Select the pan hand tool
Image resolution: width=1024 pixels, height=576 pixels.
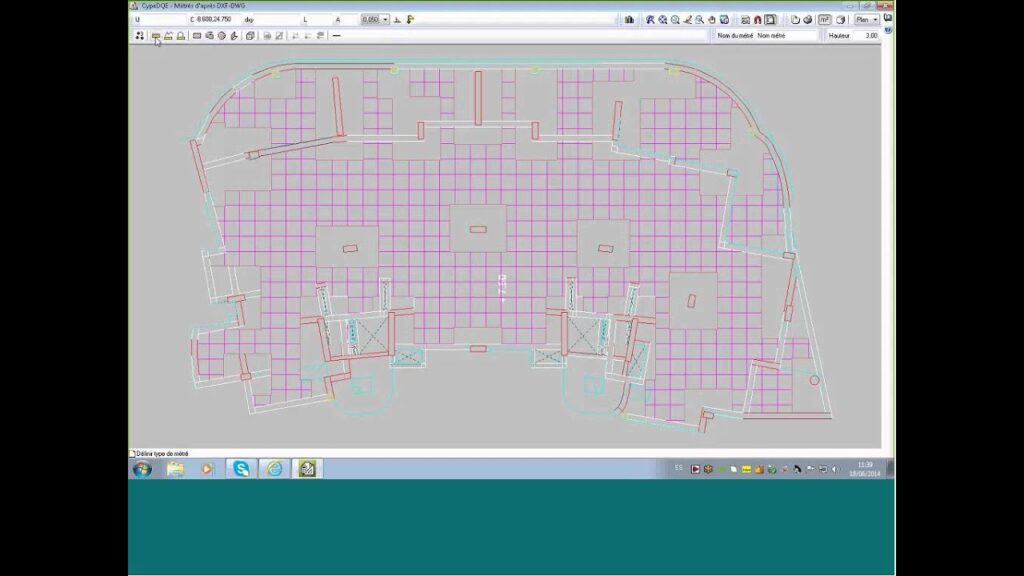(712, 19)
